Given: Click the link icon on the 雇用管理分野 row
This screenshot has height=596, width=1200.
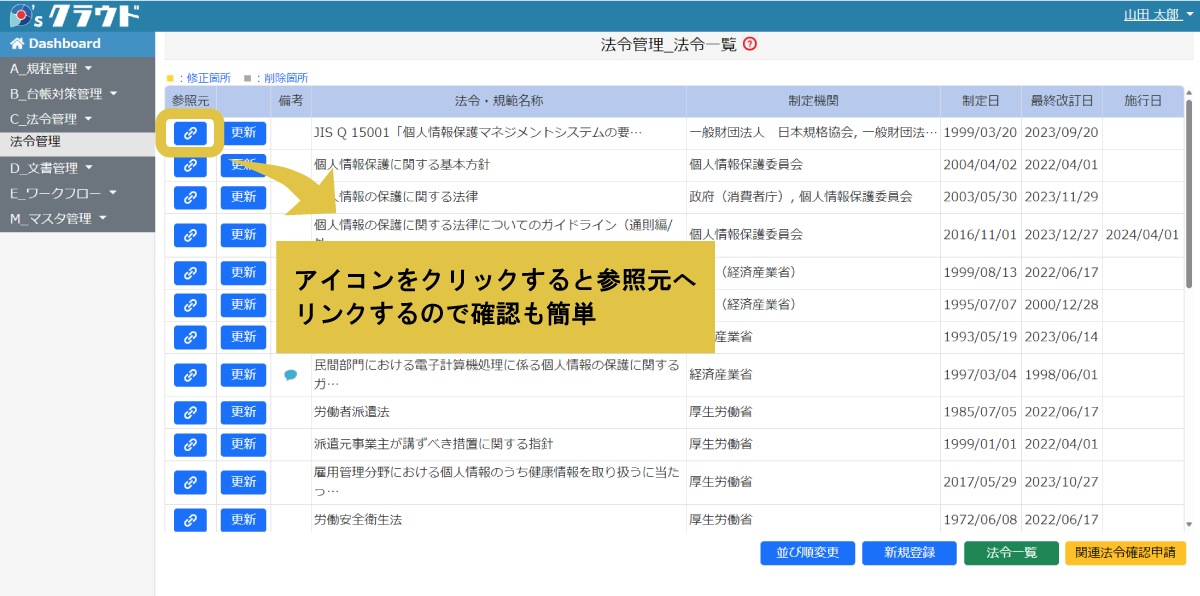Looking at the screenshot, I should [x=189, y=482].
